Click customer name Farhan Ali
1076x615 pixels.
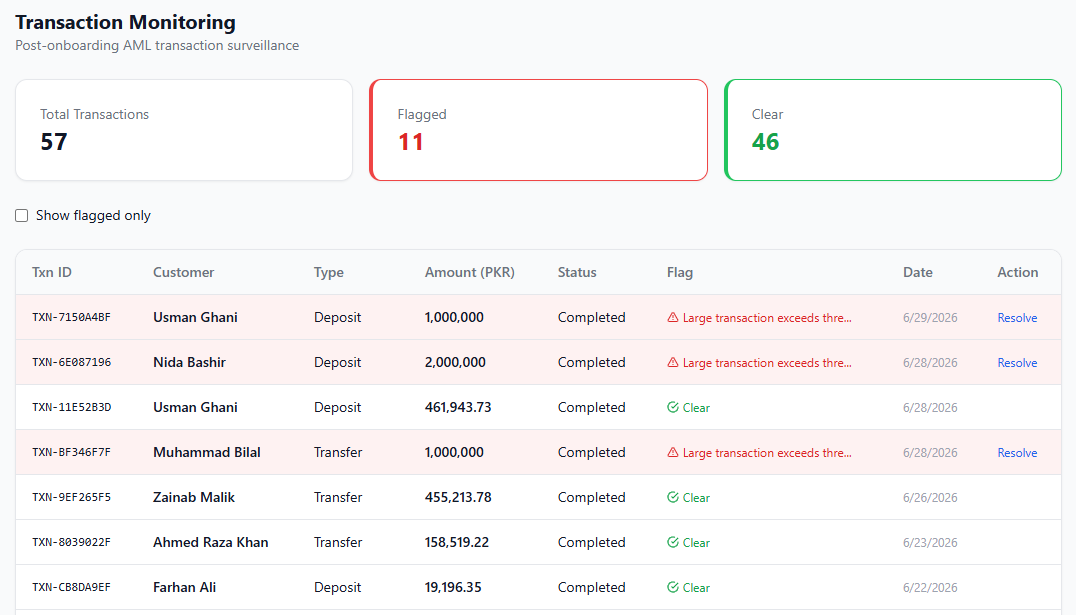185,587
